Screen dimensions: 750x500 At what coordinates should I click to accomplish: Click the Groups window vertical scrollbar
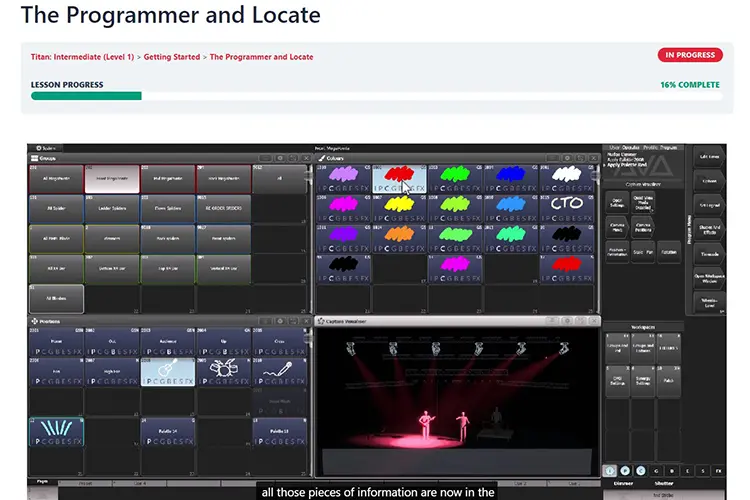tap(309, 239)
